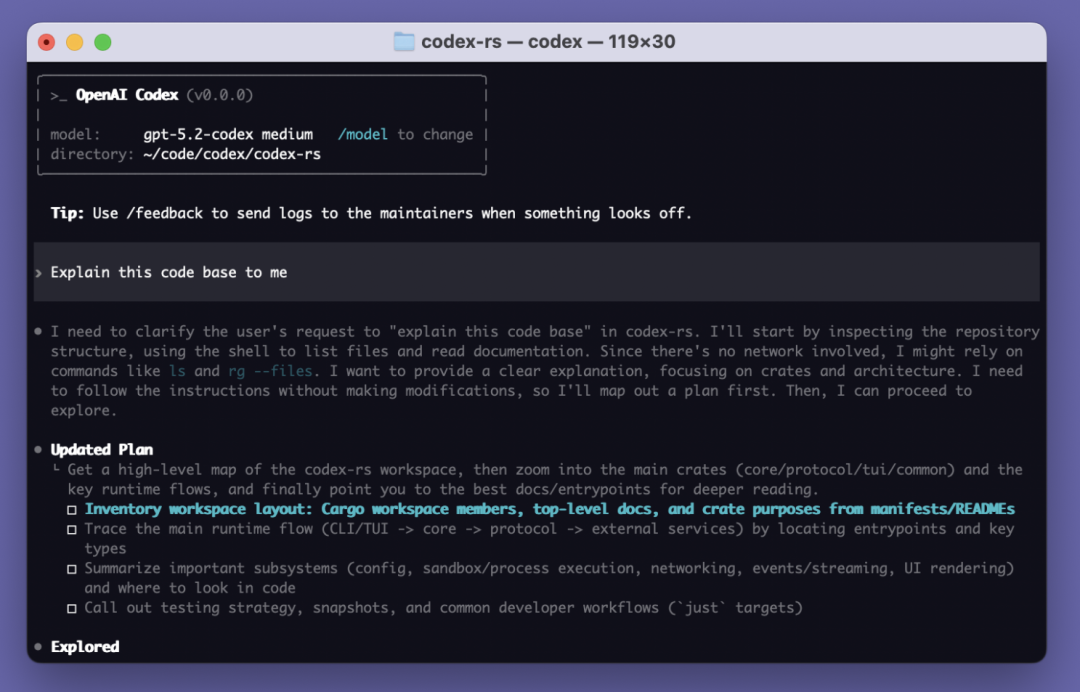Click the bullet beside Explored
Screen dimensions: 1080x692
click(38, 647)
